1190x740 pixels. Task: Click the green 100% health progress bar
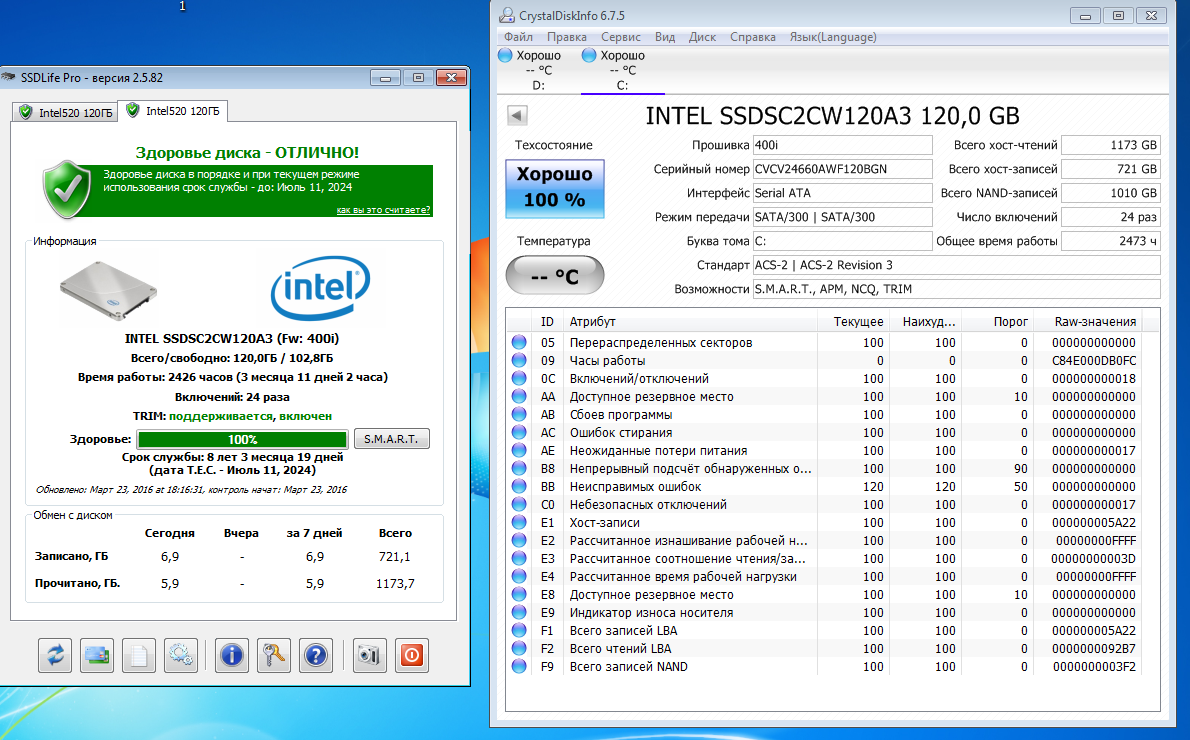[x=243, y=439]
